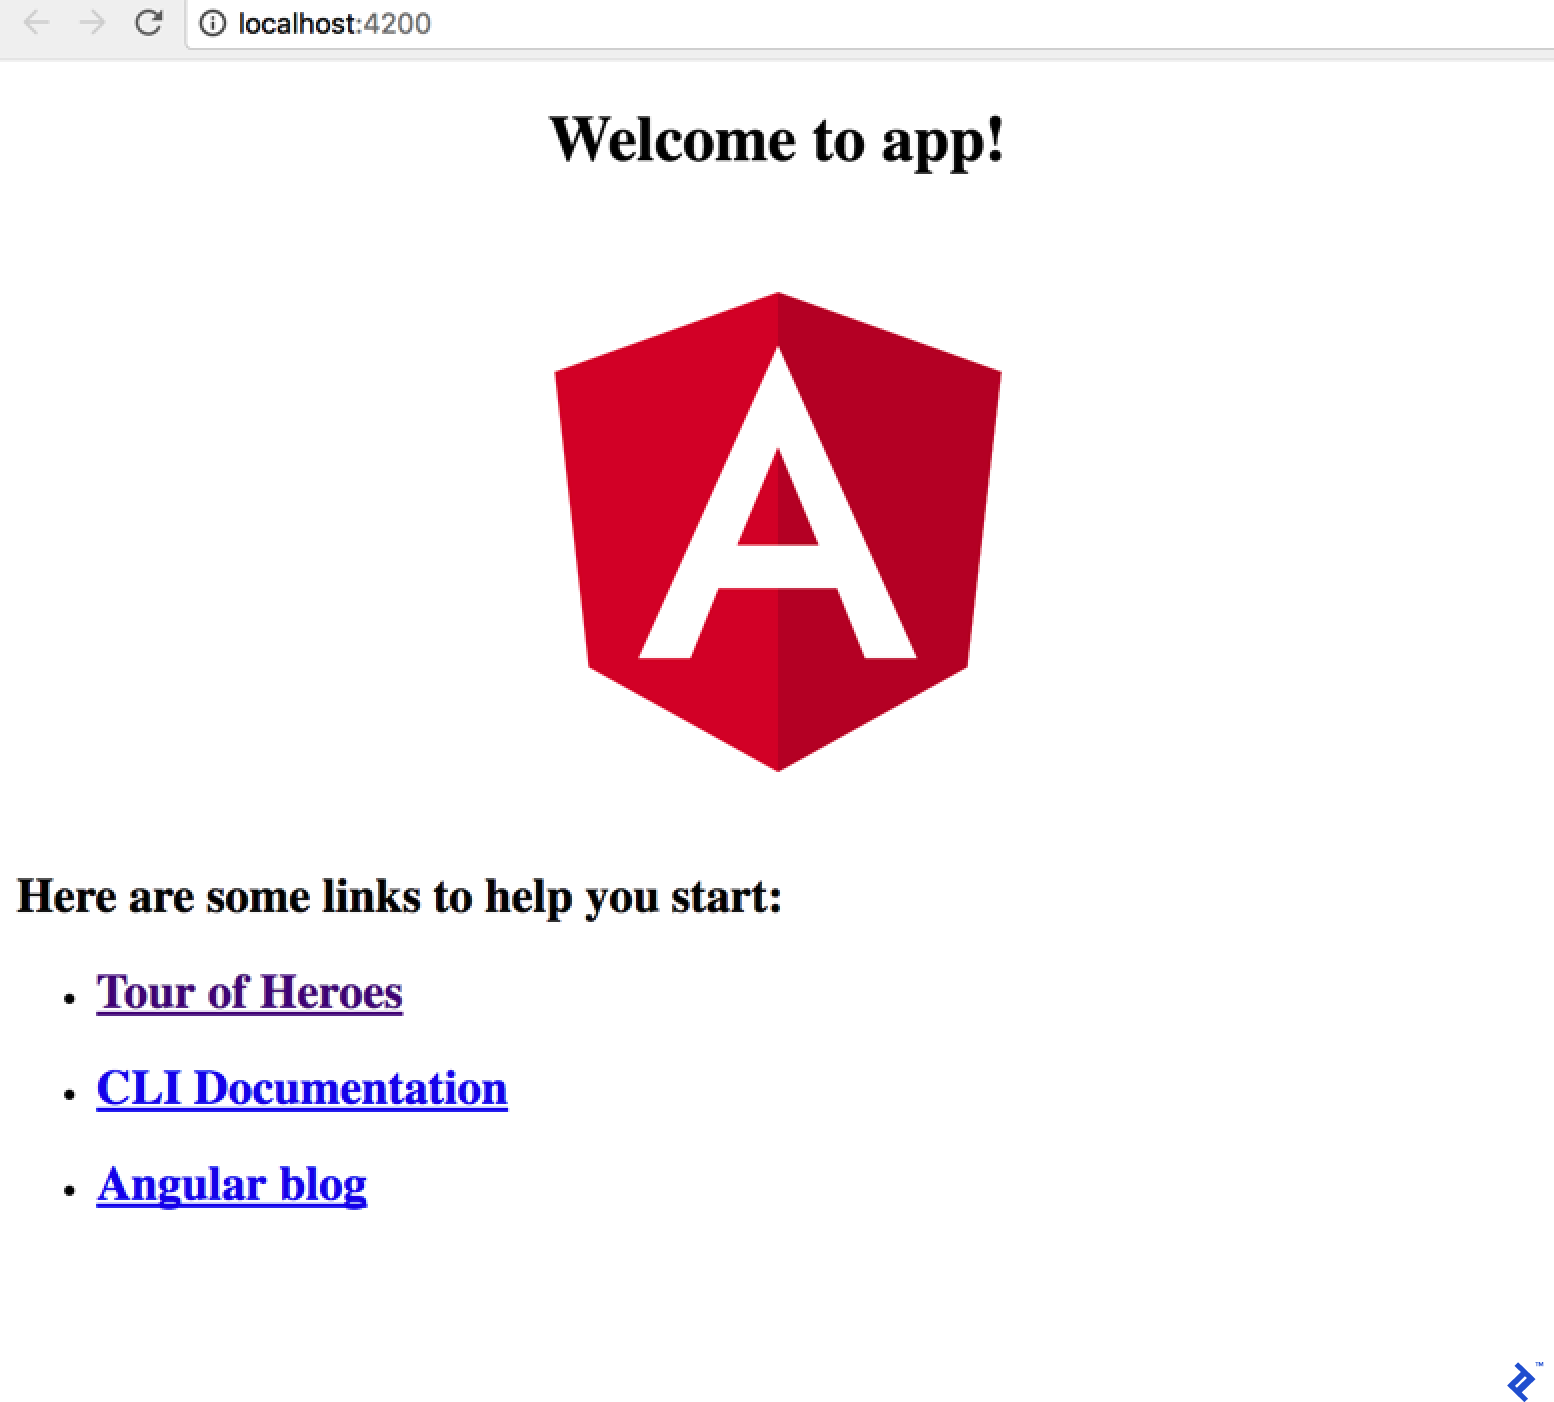Image resolution: width=1554 pixels, height=1402 pixels.
Task: Click the Welcome to app! heading
Action: tap(777, 140)
